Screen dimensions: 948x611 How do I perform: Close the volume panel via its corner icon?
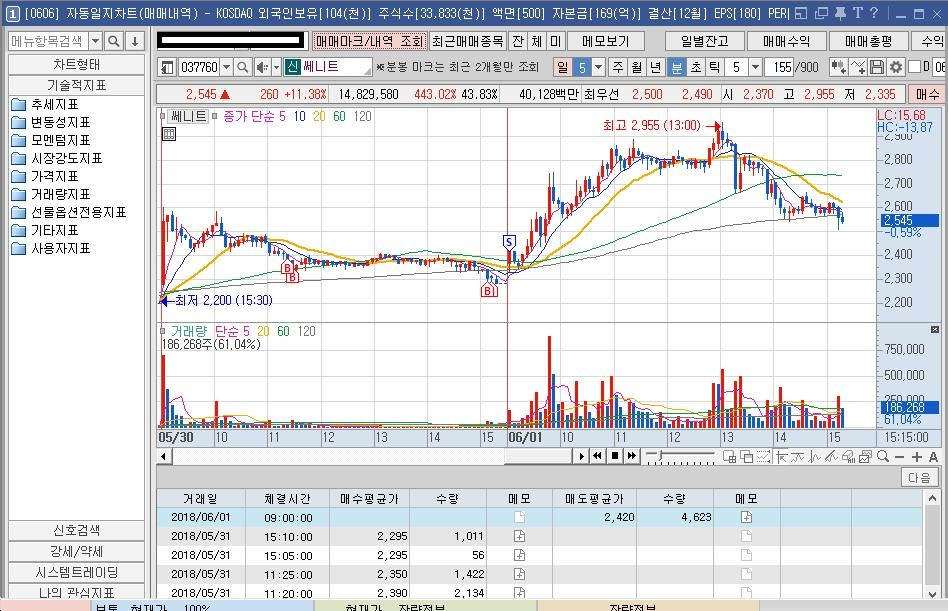[x=935, y=330]
